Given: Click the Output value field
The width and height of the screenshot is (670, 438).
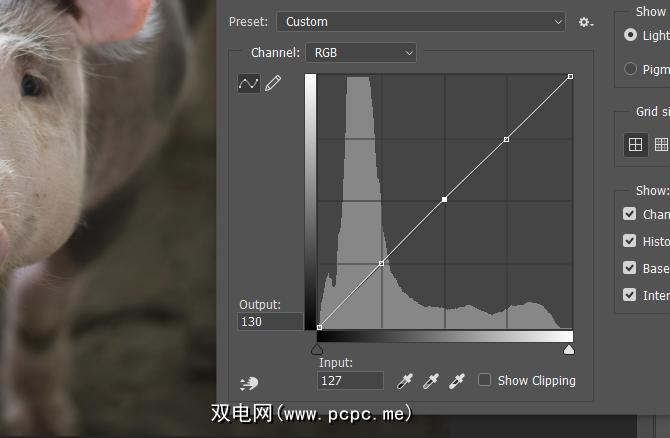Looking at the screenshot, I should coord(270,321).
